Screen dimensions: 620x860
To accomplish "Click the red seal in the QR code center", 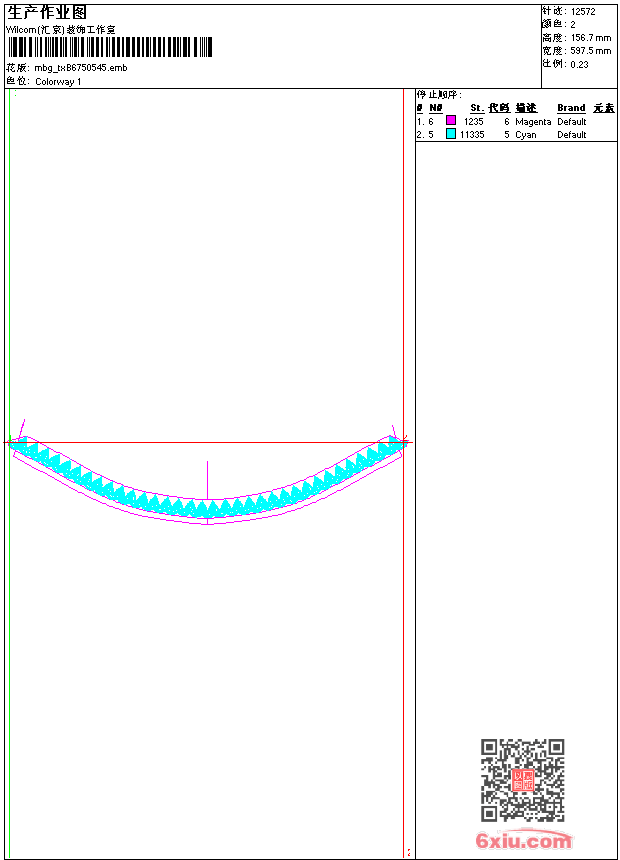I will click(x=523, y=781).
